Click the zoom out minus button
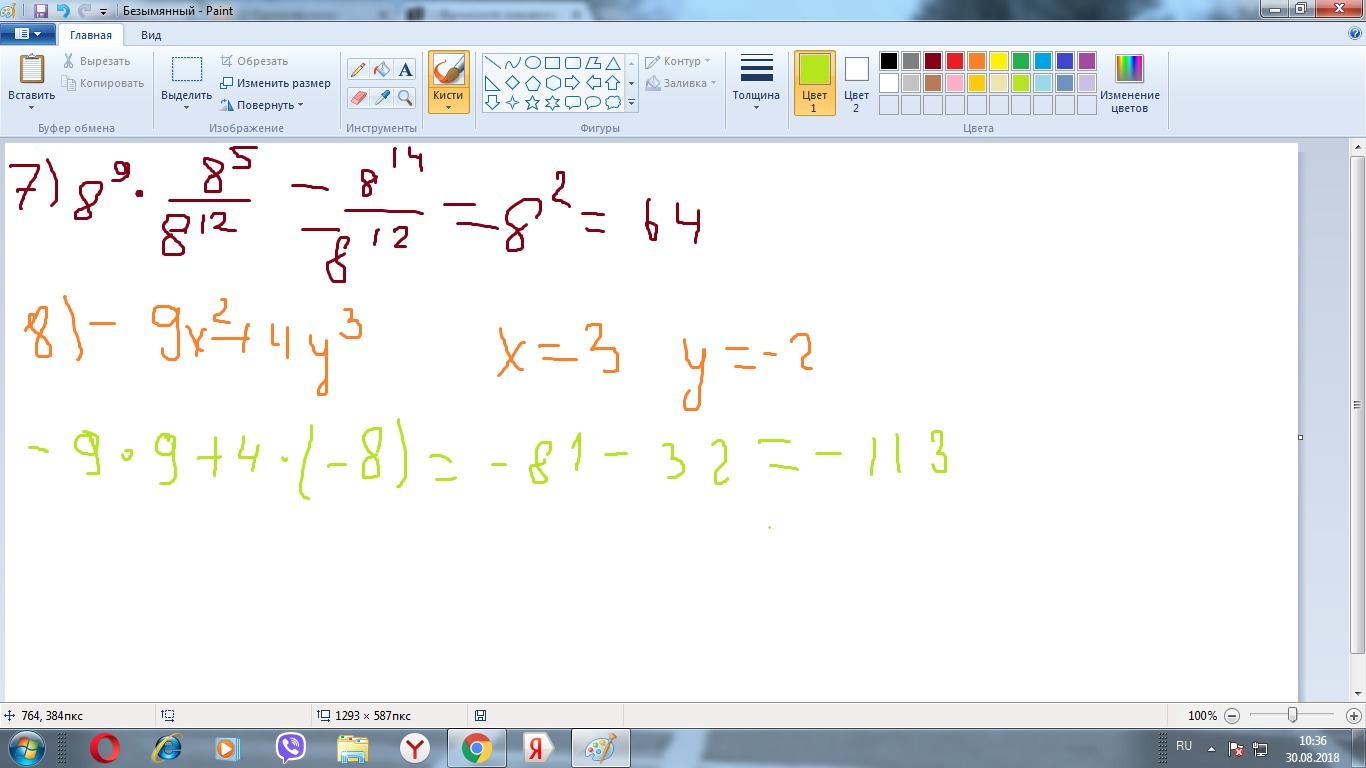This screenshot has width=1366, height=768. tap(1232, 716)
